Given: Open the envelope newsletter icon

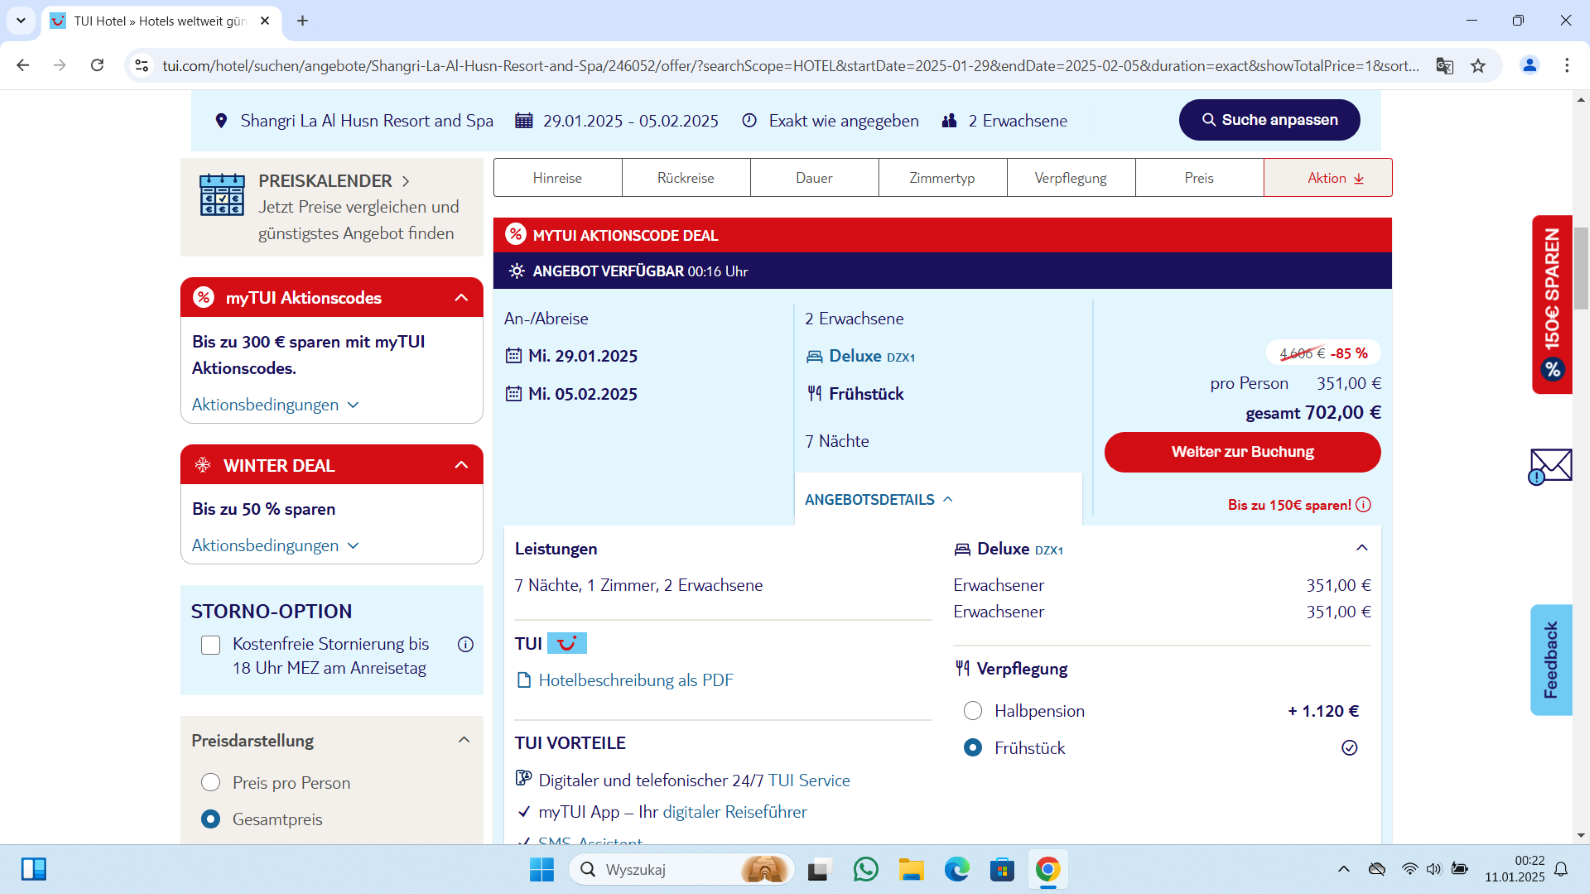Looking at the screenshot, I should click(x=1550, y=465).
